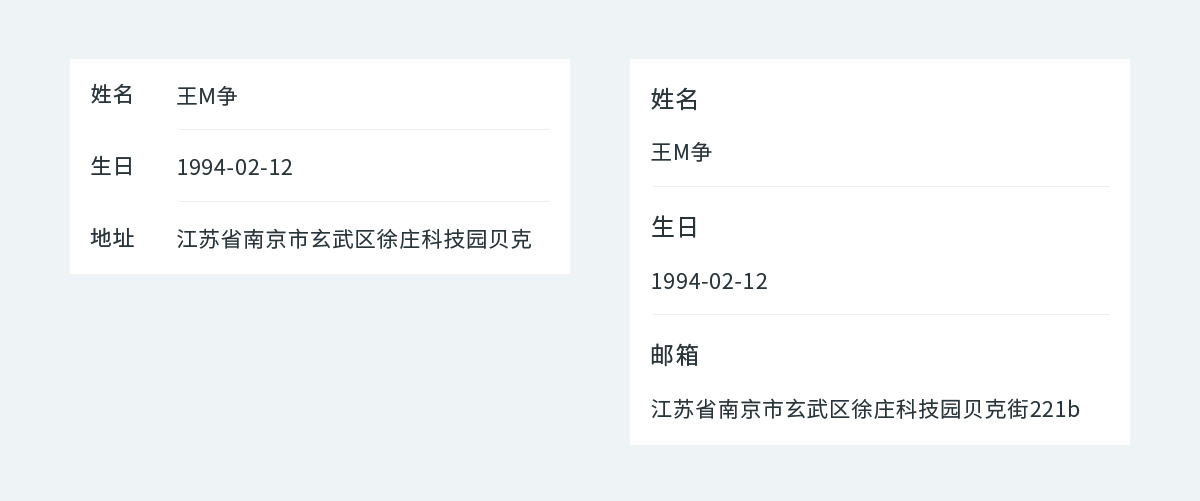Select the 1994-02-12 value in the 邮箱 card

pos(709,281)
